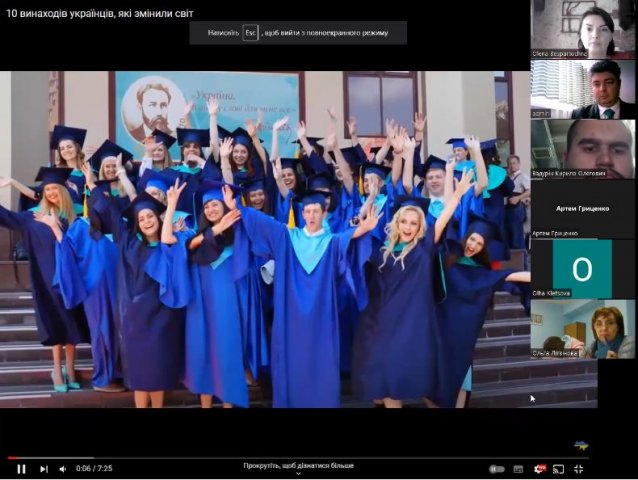This screenshot has height=480, width=638.
Task: Select the Артем Гриценко participant tile
Action: (x=583, y=208)
